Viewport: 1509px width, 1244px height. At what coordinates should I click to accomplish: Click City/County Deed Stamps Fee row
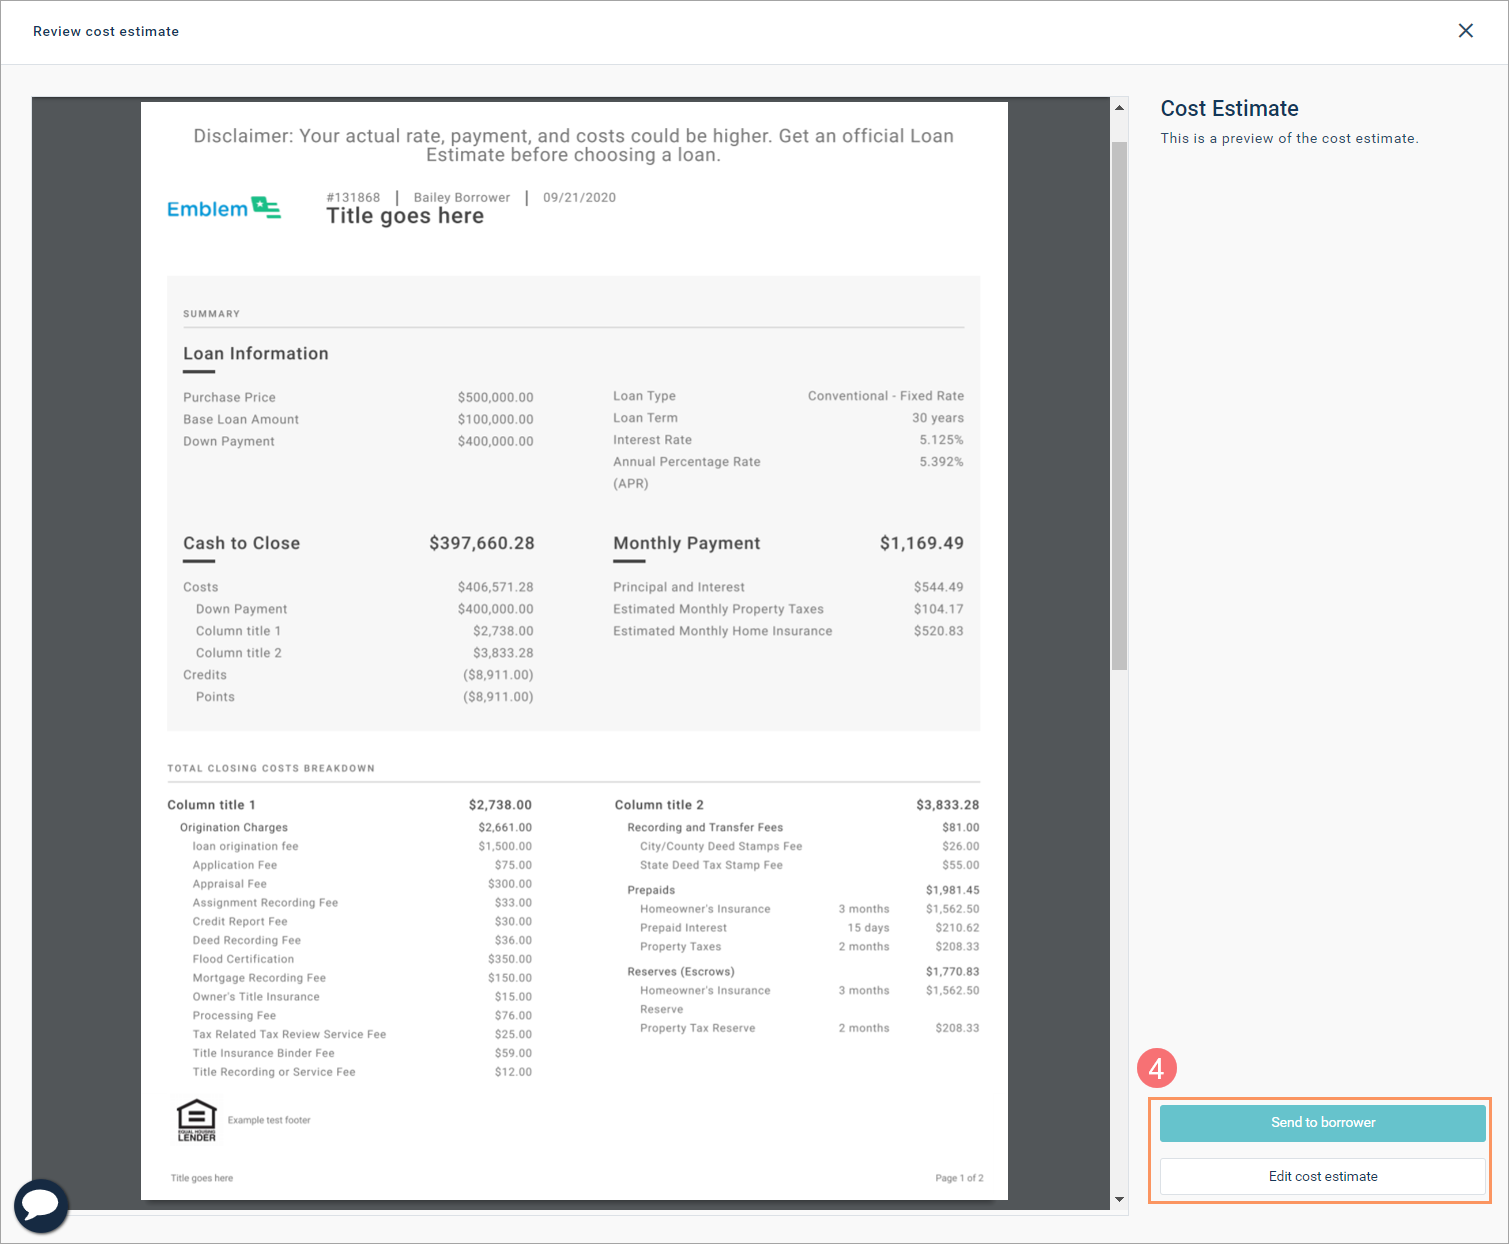coord(810,846)
